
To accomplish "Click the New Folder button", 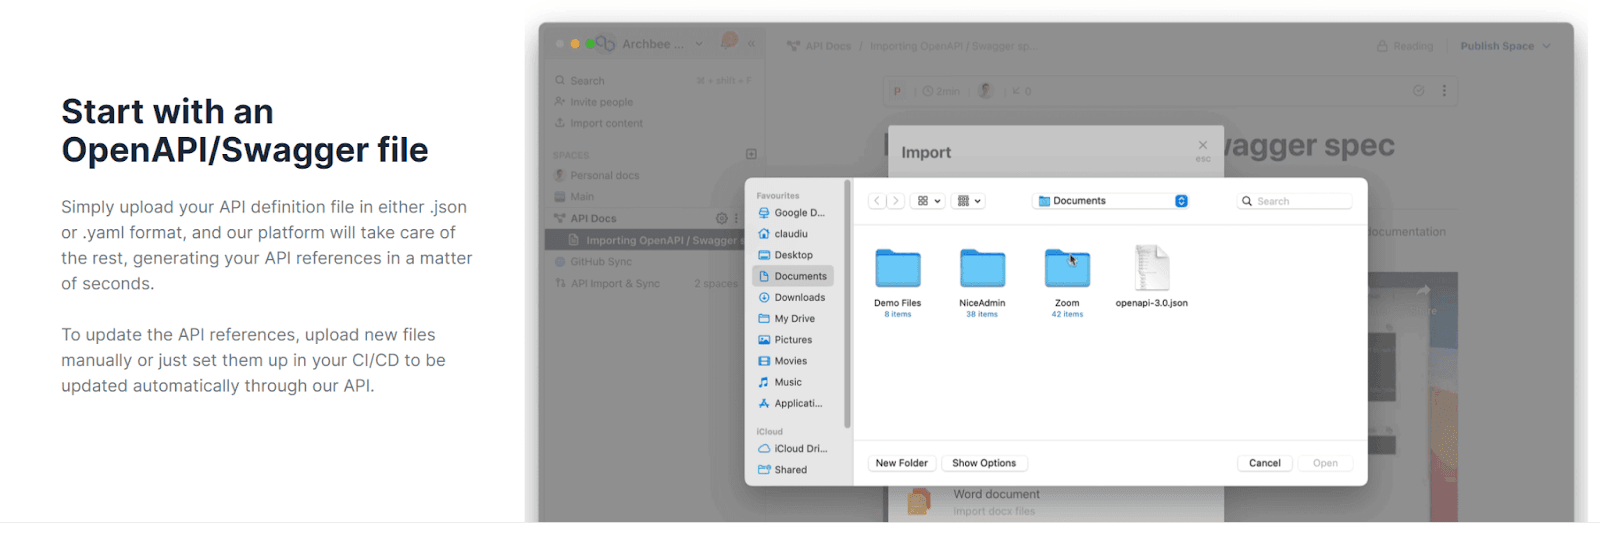I will [901, 463].
